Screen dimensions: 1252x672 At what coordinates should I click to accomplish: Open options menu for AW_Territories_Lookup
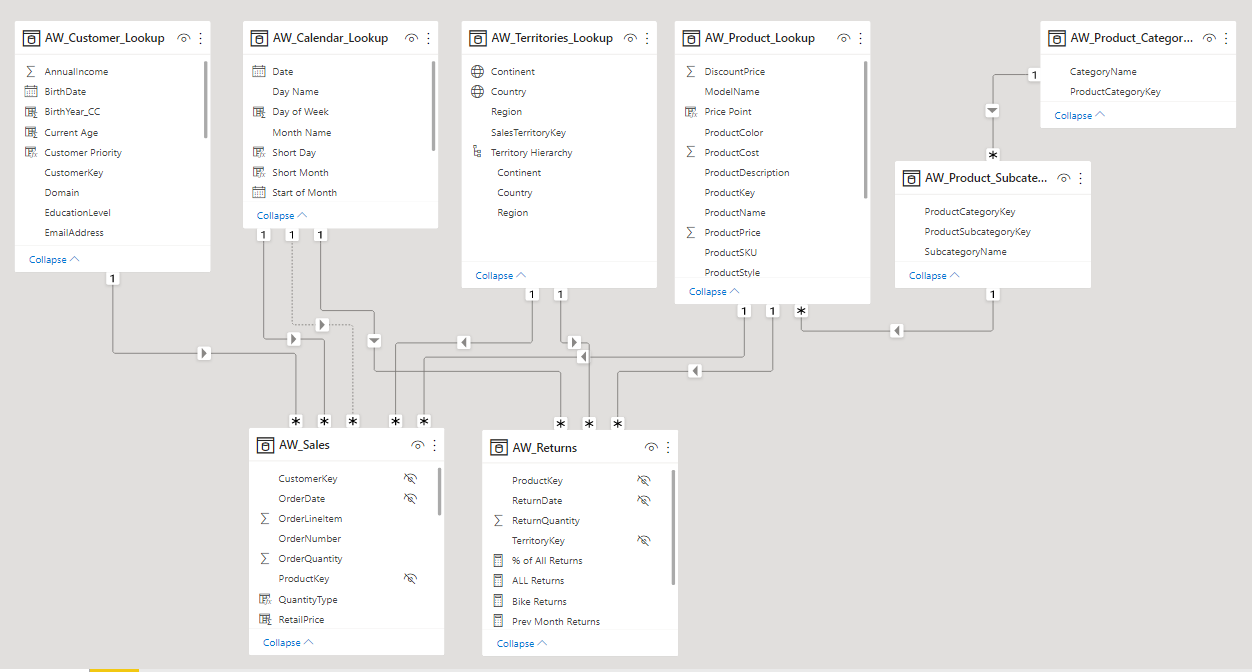644,37
